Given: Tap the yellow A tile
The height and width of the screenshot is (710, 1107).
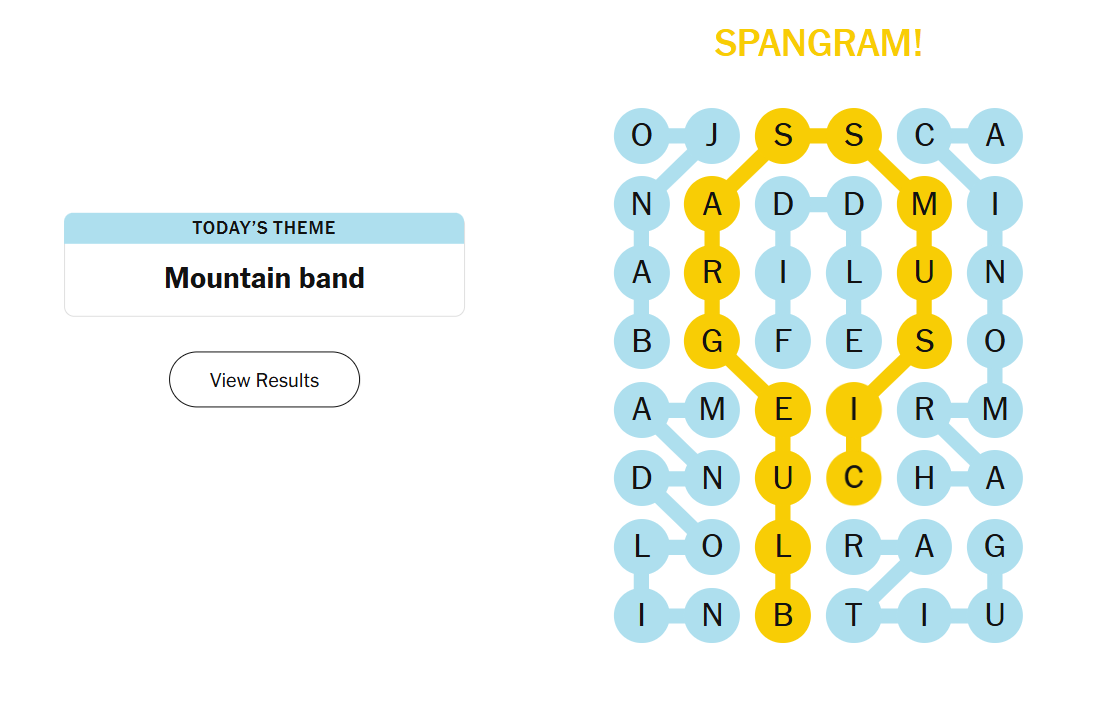Looking at the screenshot, I should 712,204.
